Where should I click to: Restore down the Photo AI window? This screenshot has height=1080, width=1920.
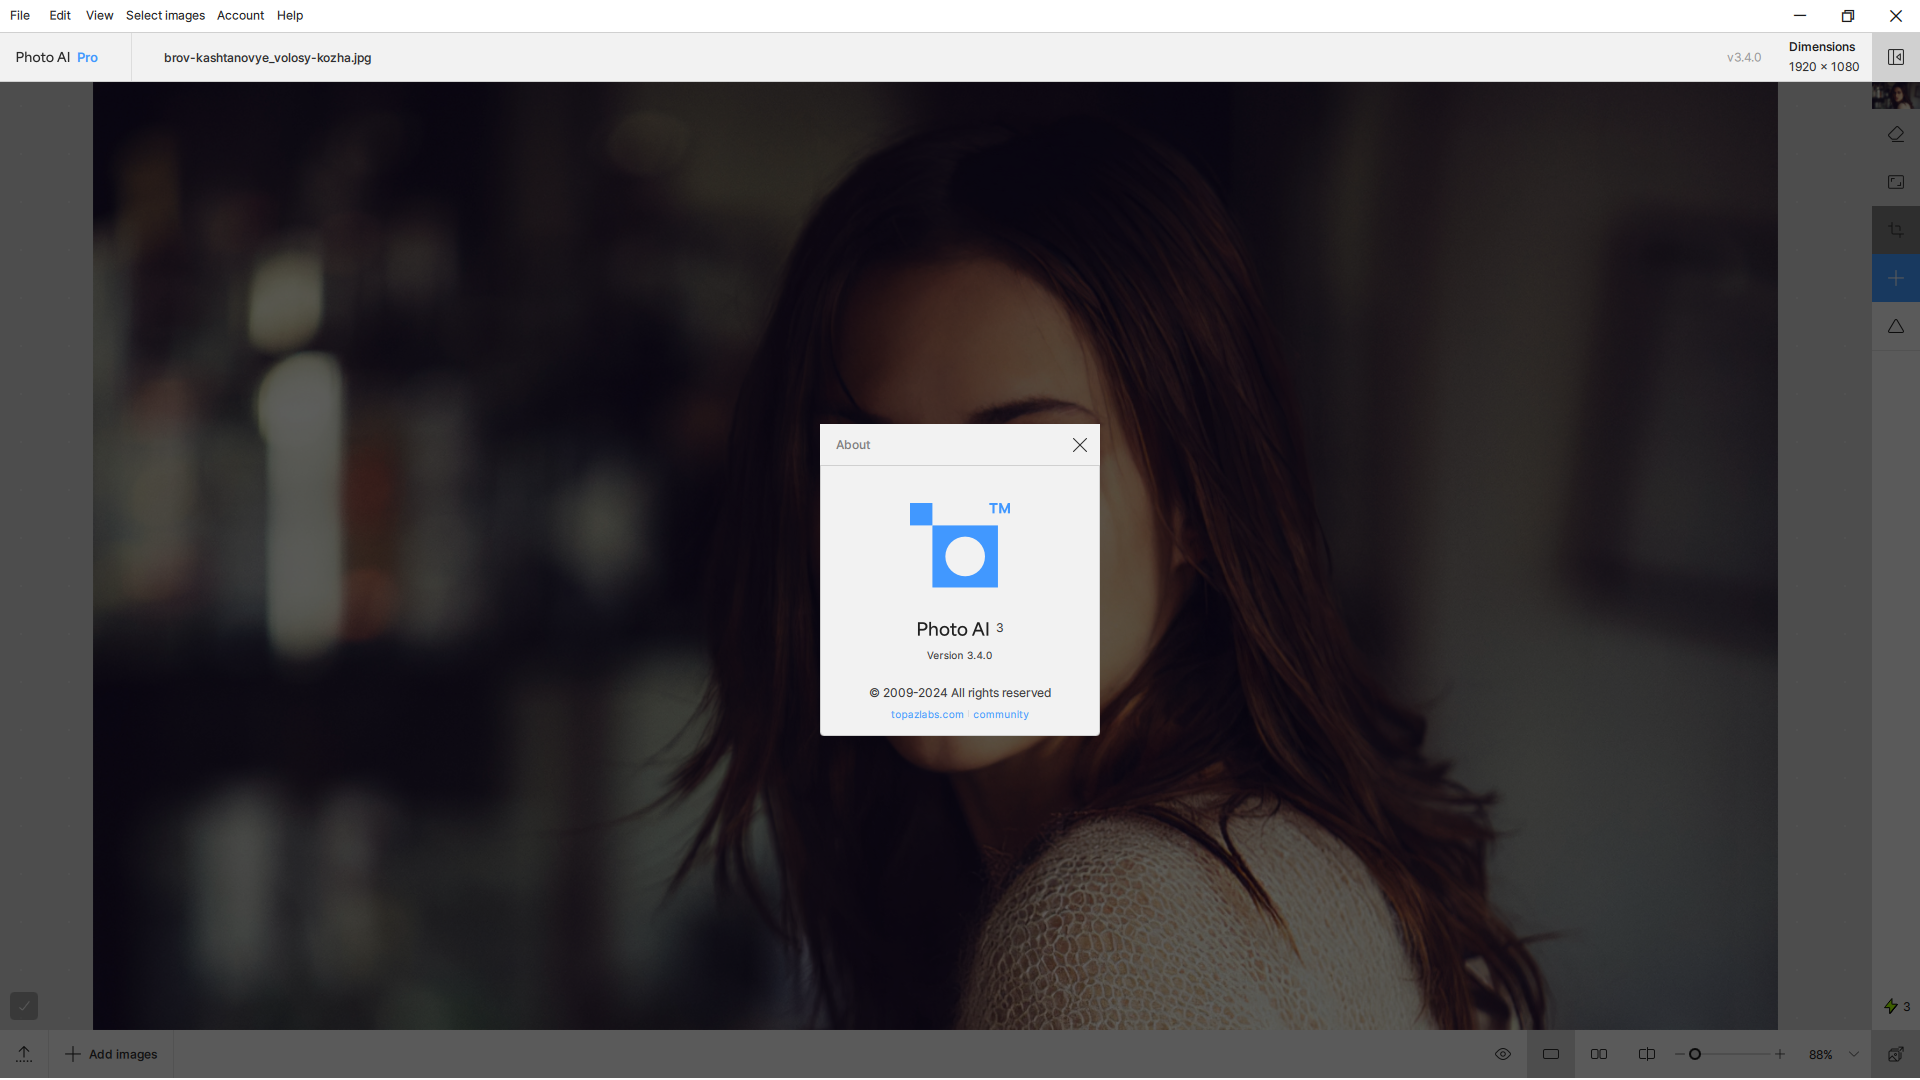click(x=1847, y=16)
